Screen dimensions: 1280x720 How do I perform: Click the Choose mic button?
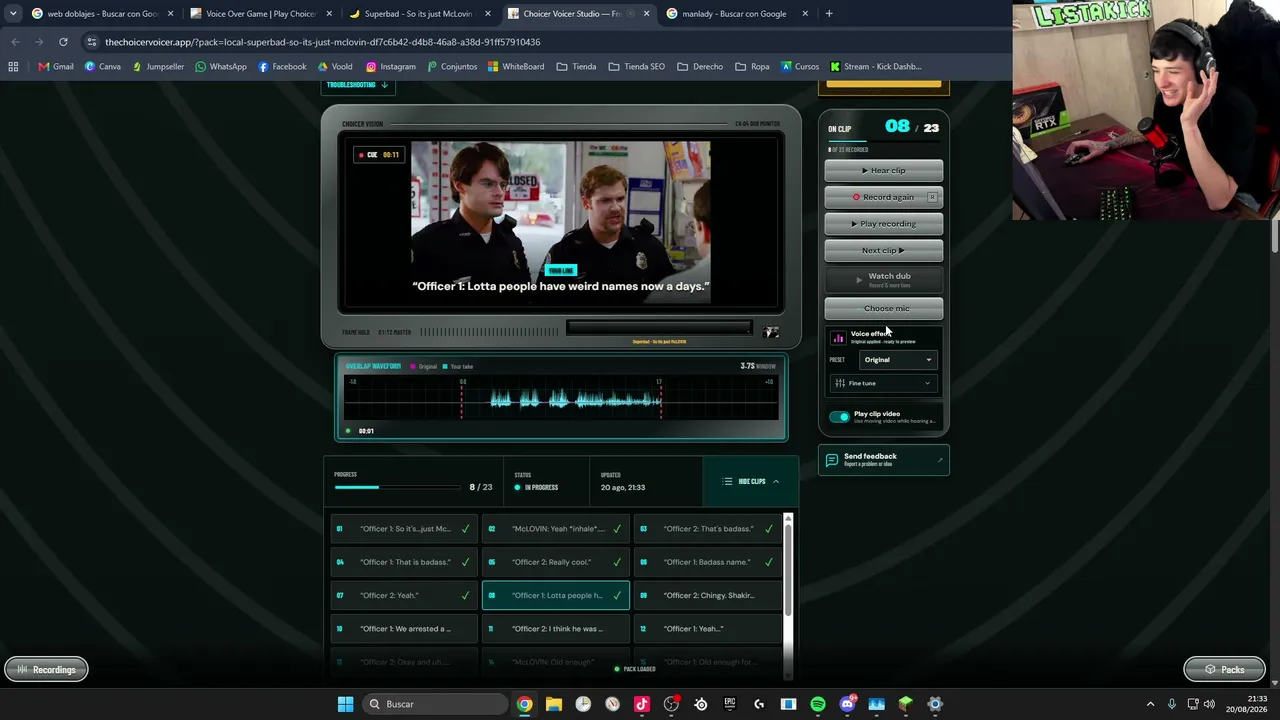[x=884, y=309]
